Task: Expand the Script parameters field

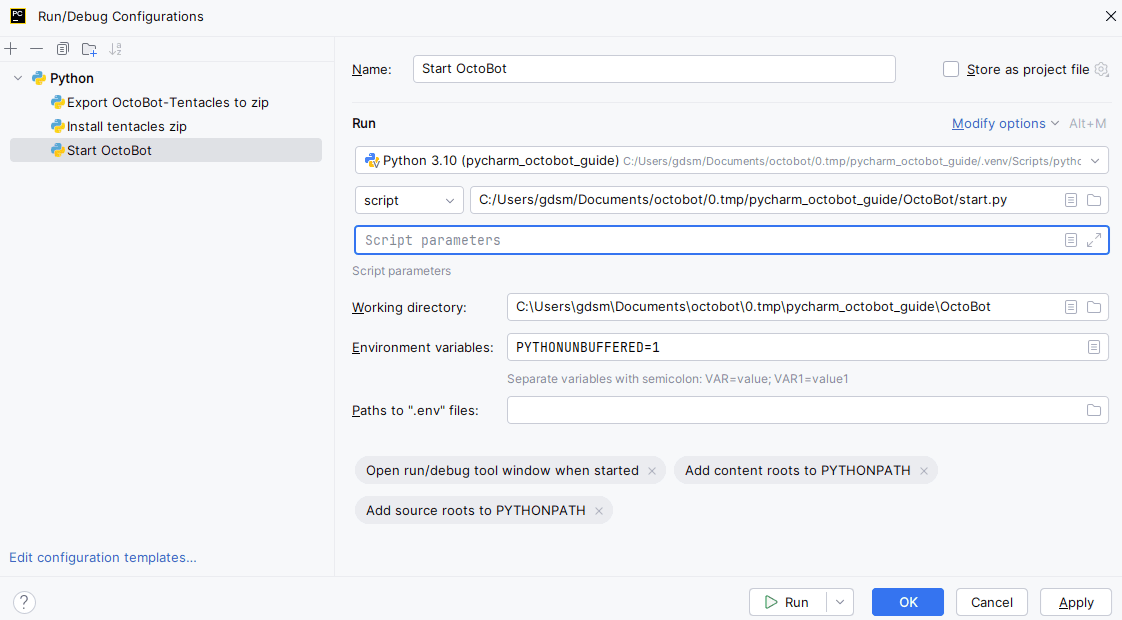Action: coord(1094,241)
